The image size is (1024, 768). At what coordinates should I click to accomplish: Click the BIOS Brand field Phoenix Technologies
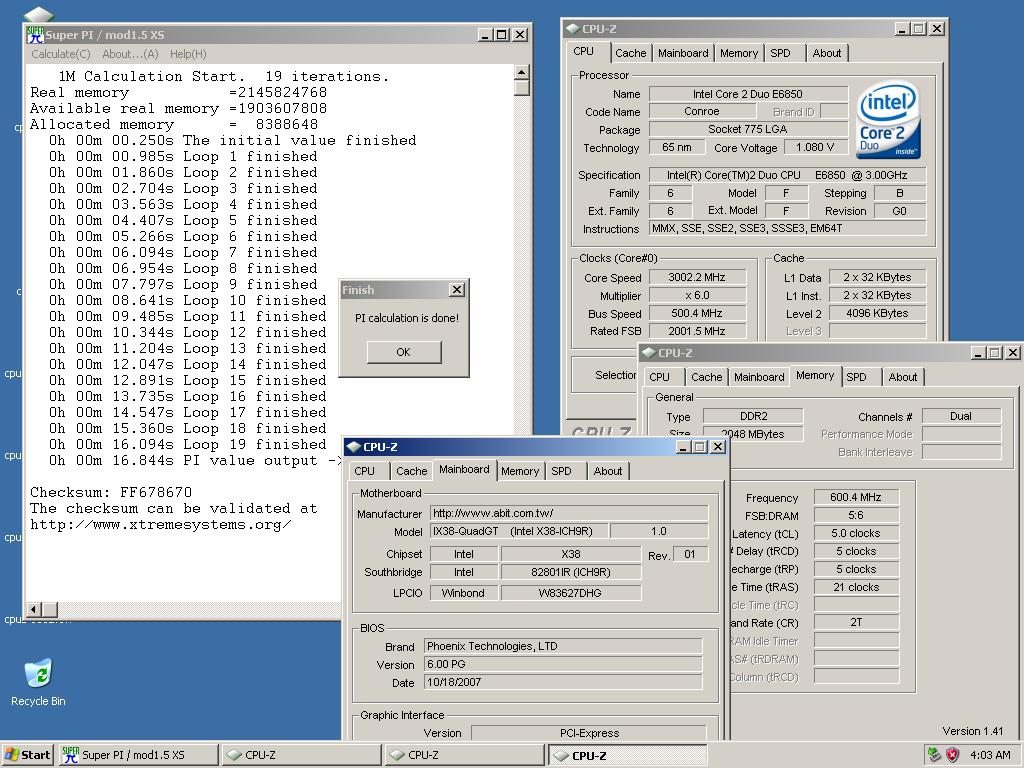(563, 647)
